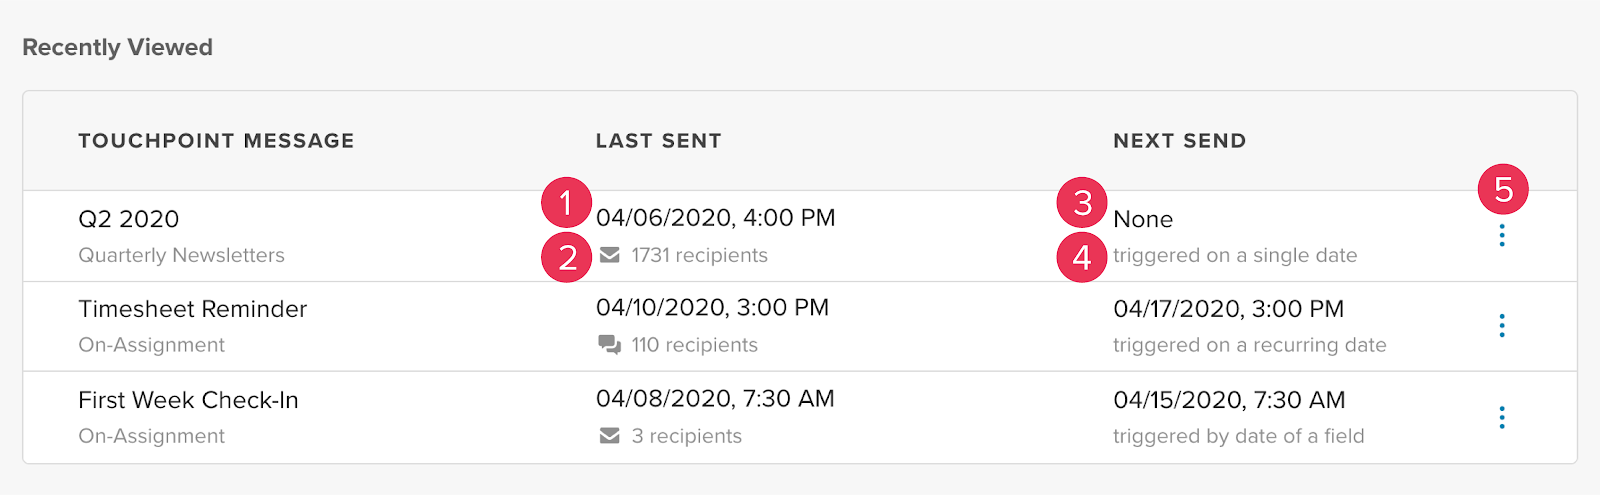
Task: Select the 1731 recipients text
Action: click(699, 255)
